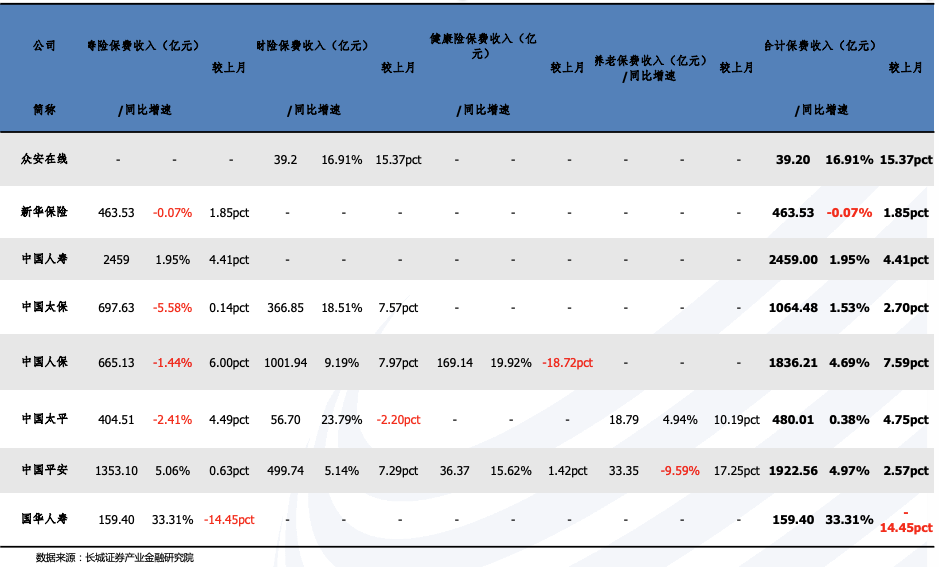The height and width of the screenshot is (567, 939).
Task: Click the 9.19% growth cell
Action: [x=341, y=363]
